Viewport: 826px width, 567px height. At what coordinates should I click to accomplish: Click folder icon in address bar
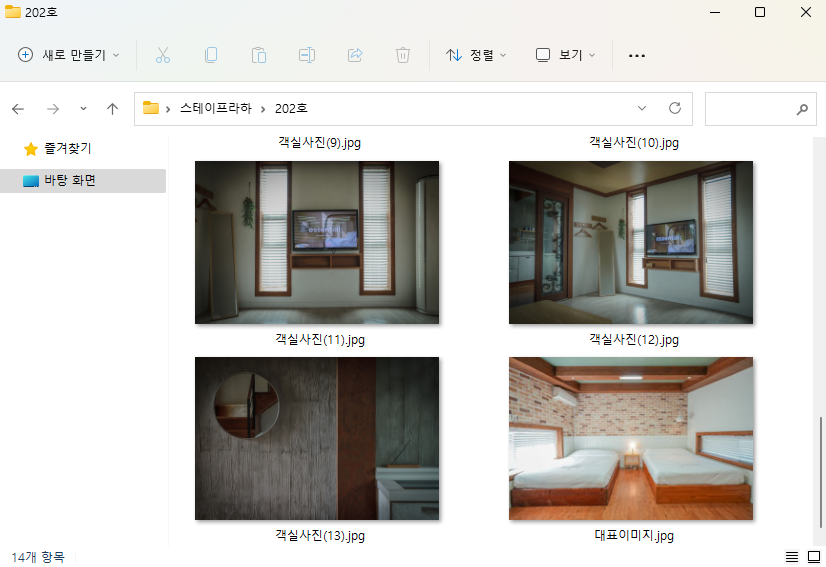tap(151, 108)
